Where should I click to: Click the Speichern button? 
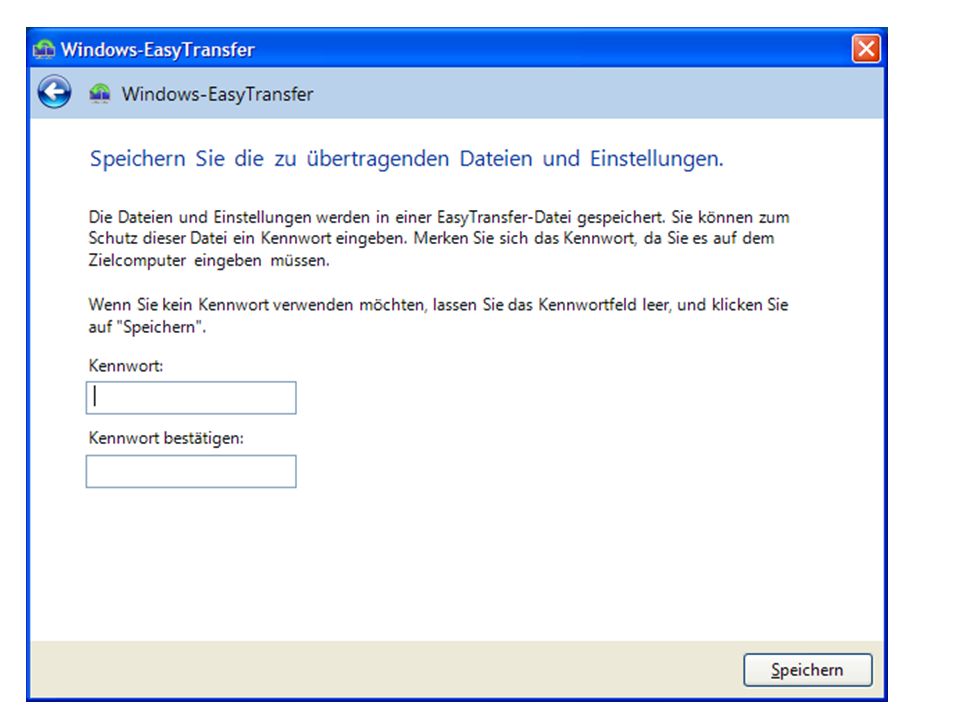point(808,670)
